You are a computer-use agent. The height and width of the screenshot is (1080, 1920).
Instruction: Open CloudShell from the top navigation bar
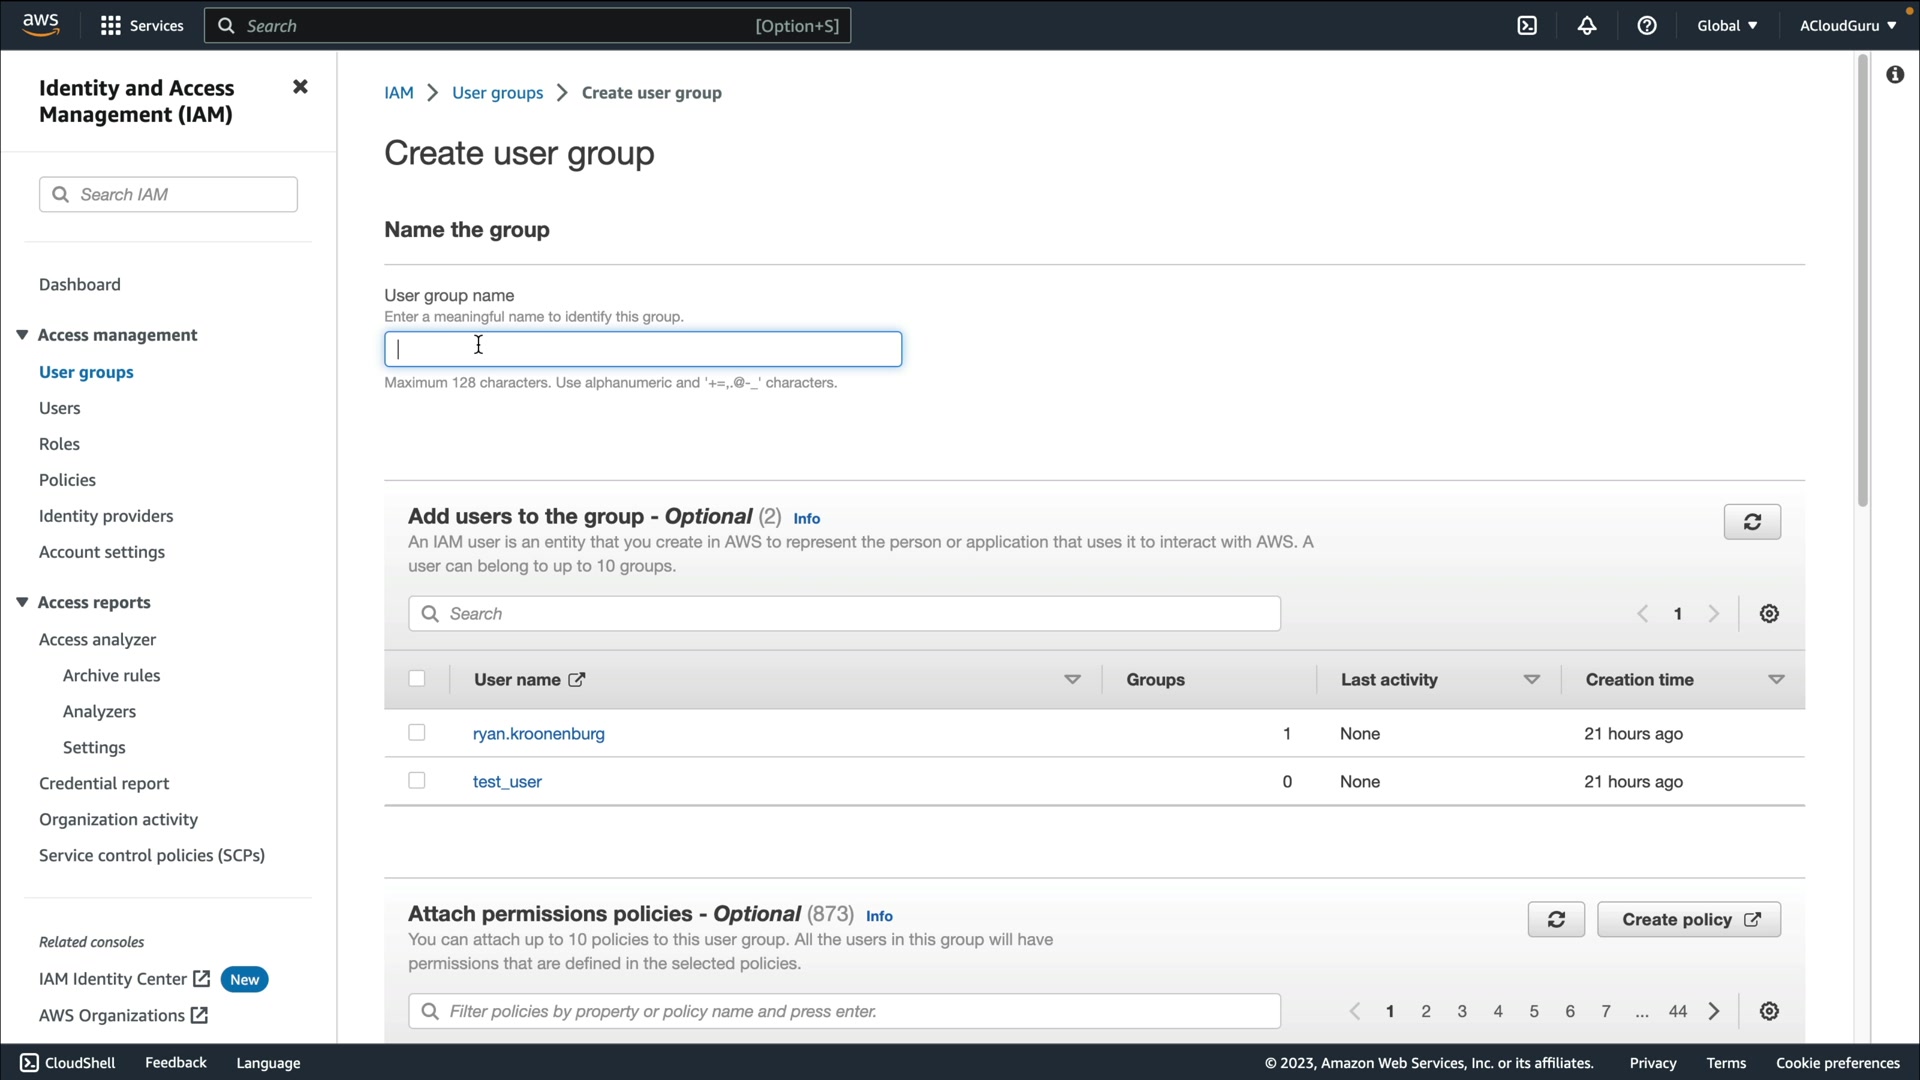coord(1527,26)
